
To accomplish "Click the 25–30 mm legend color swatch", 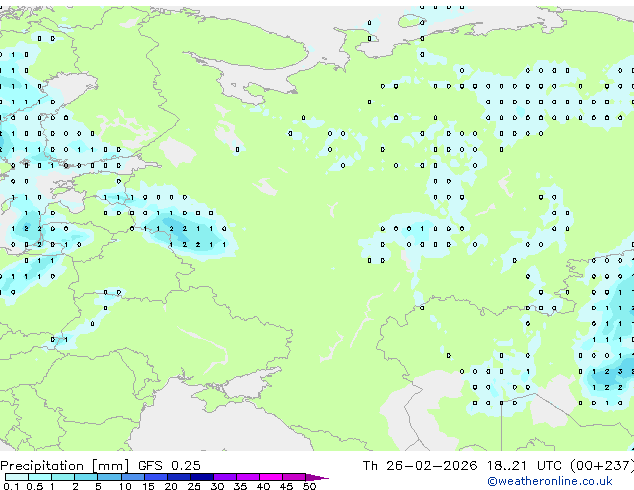I will point(201,477).
